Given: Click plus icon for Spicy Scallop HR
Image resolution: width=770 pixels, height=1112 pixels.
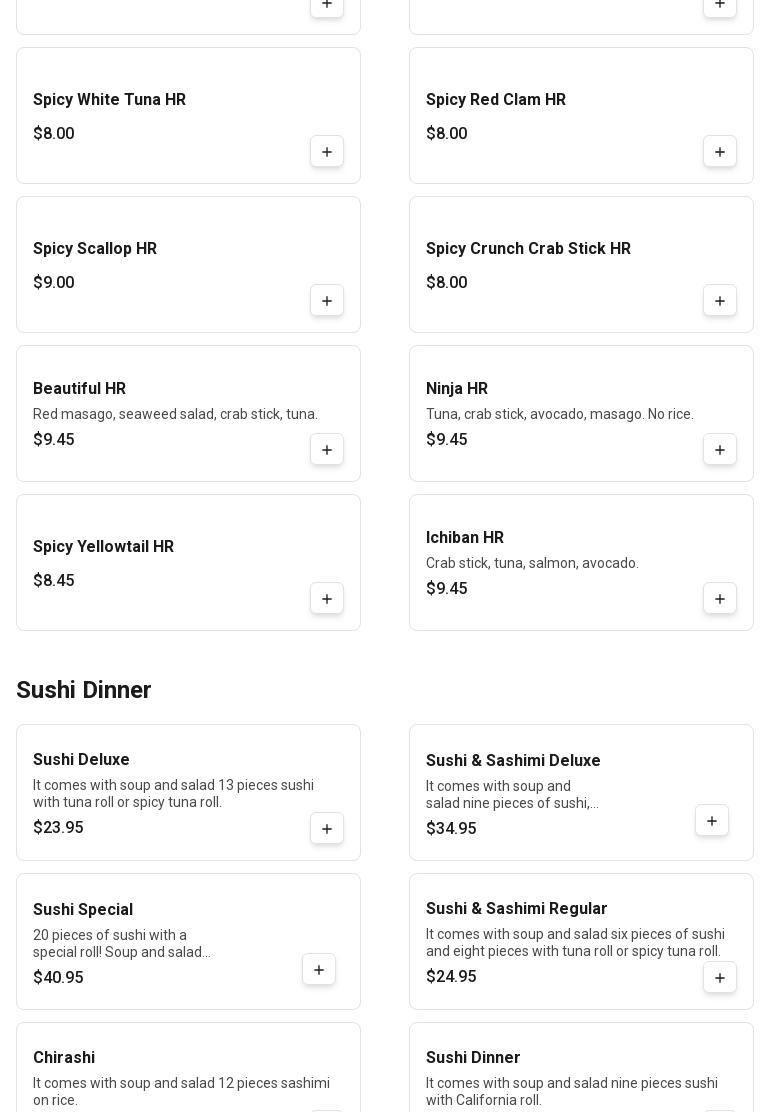Looking at the screenshot, I should [327, 301].
